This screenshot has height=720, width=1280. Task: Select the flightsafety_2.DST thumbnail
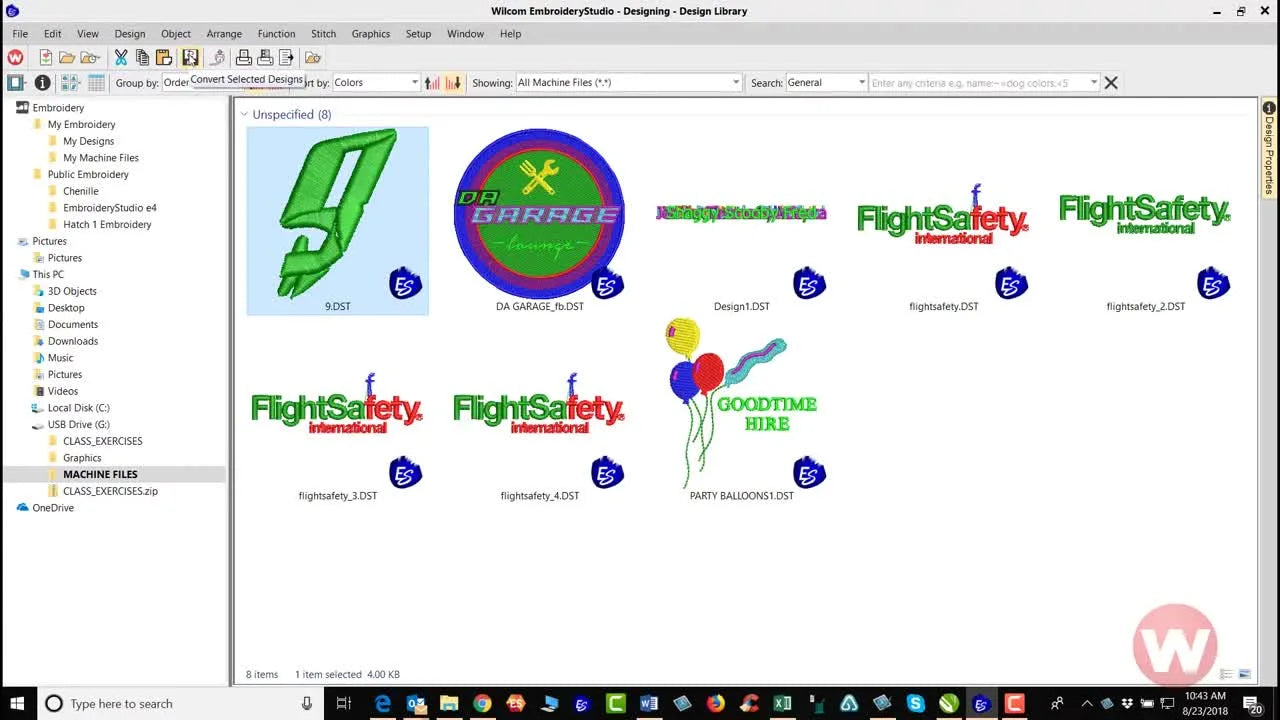(1146, 220)
